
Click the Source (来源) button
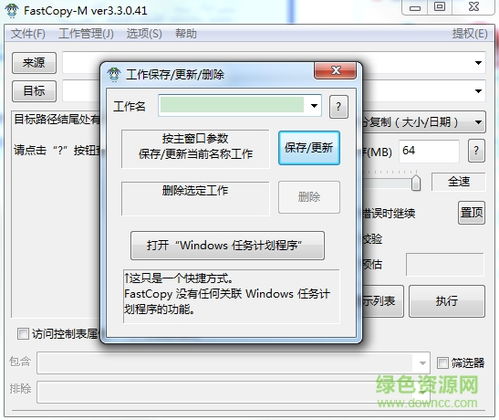point(34,63)
